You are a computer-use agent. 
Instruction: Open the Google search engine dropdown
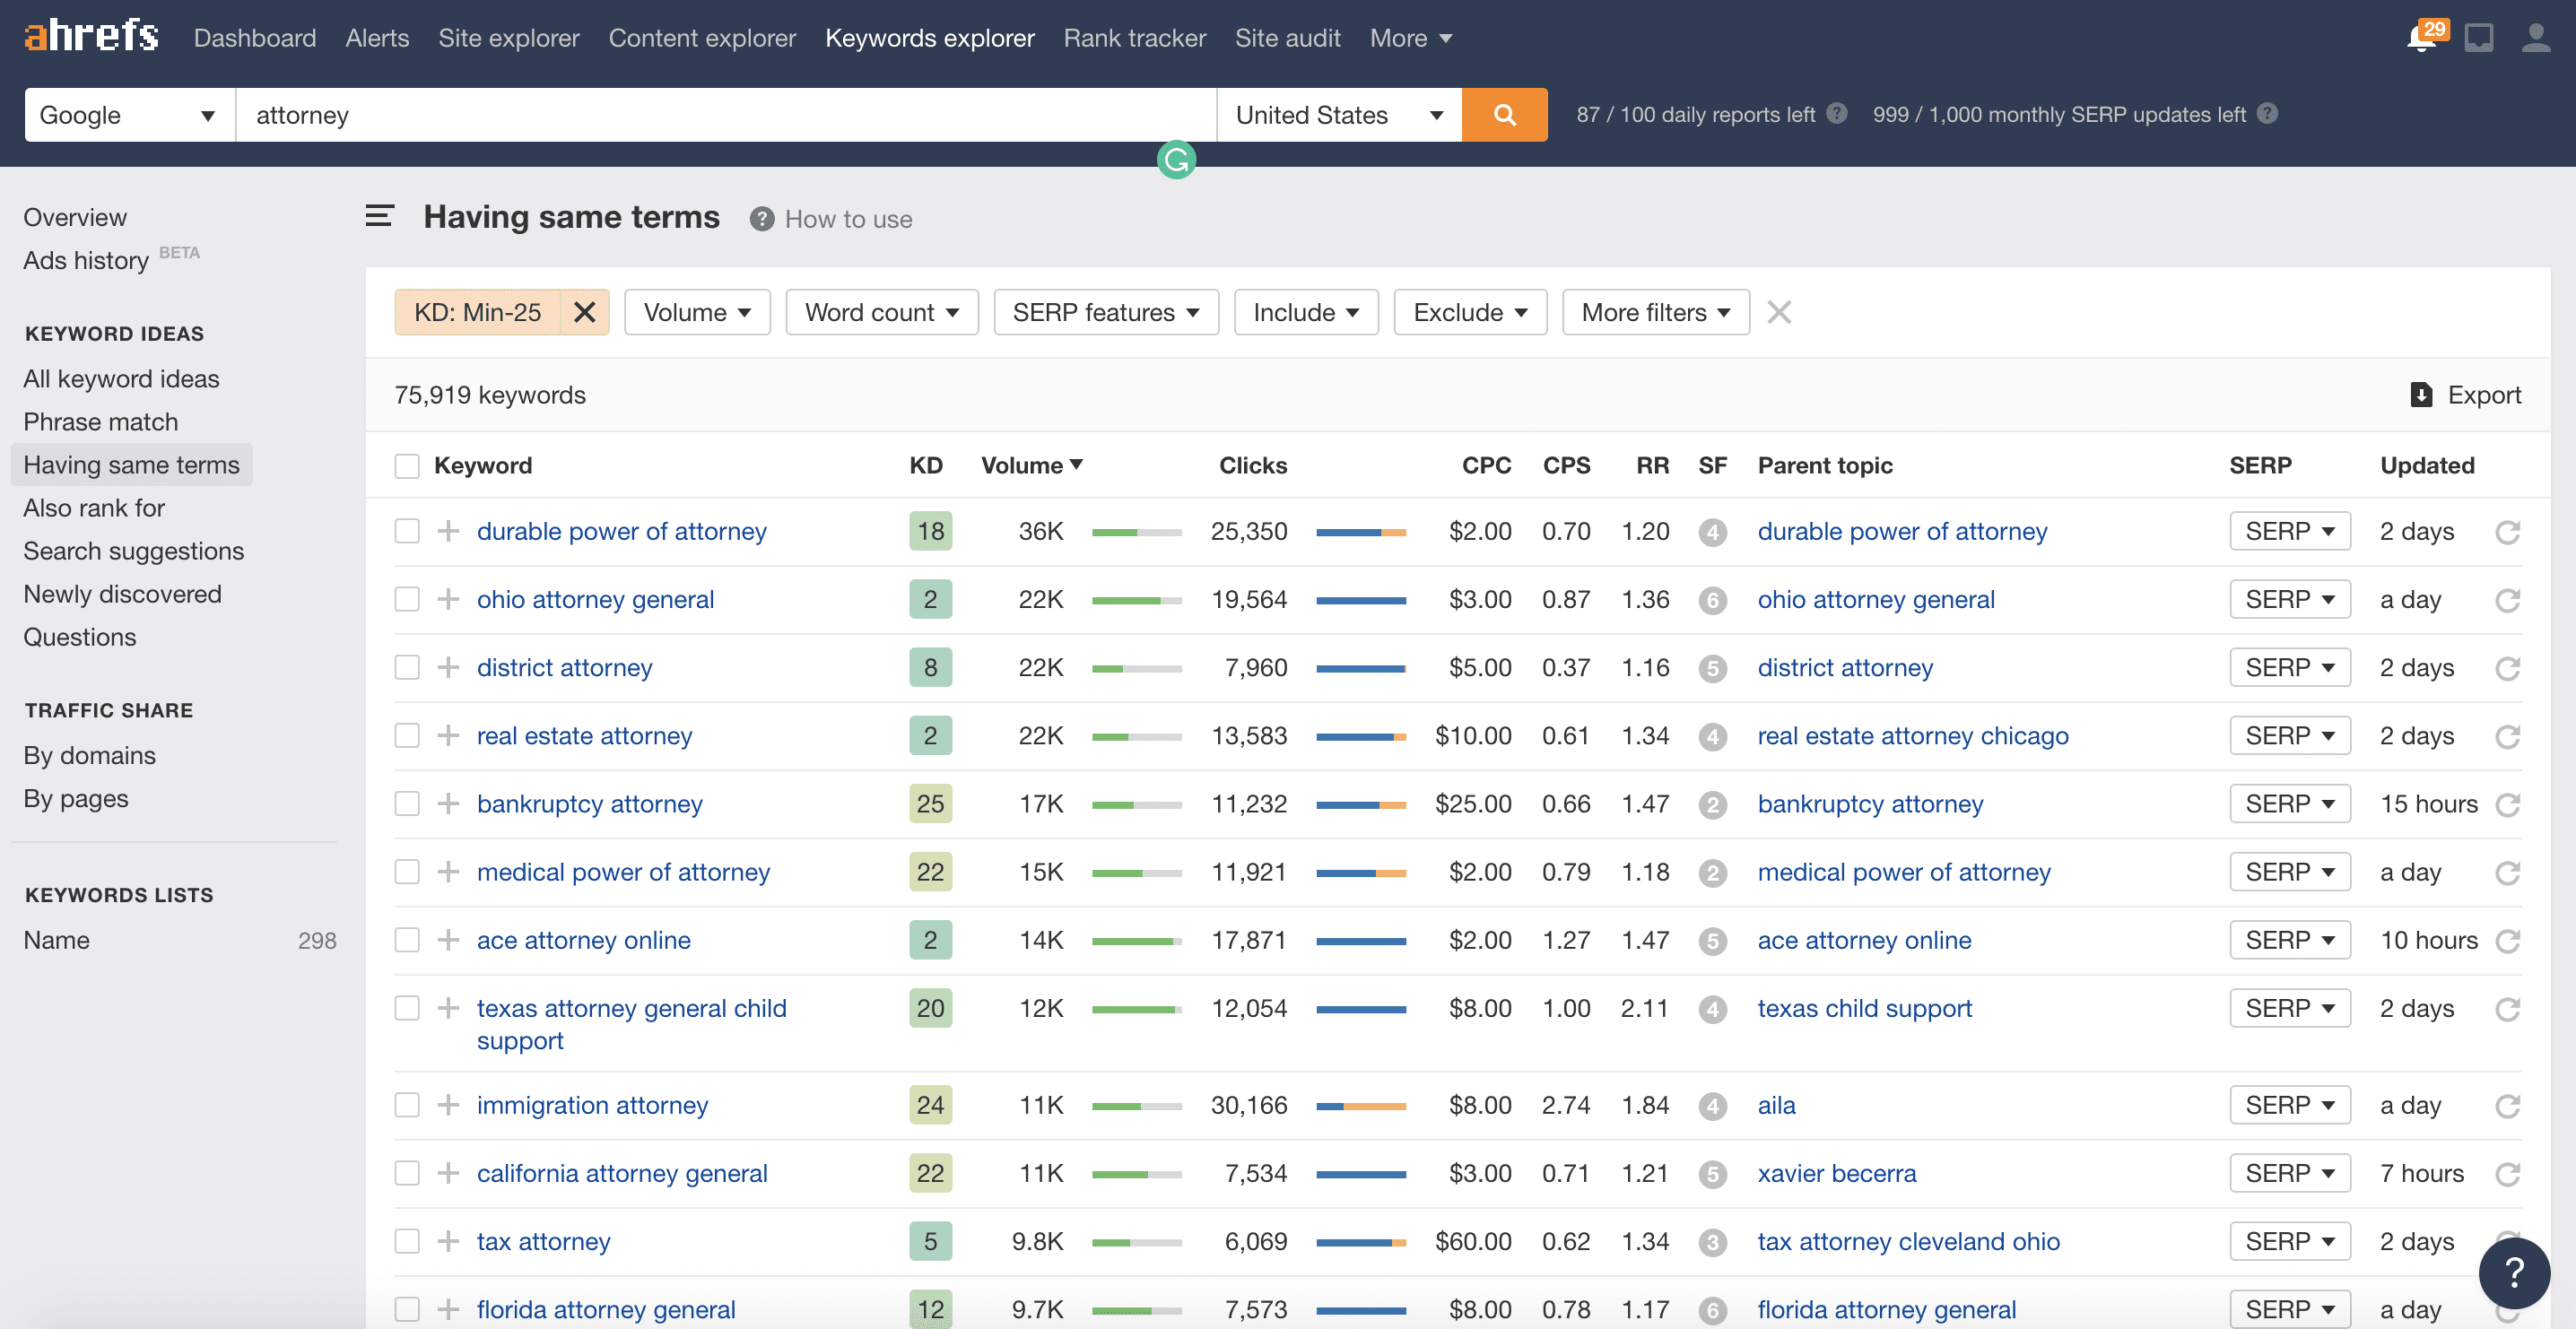click(130, 115)
